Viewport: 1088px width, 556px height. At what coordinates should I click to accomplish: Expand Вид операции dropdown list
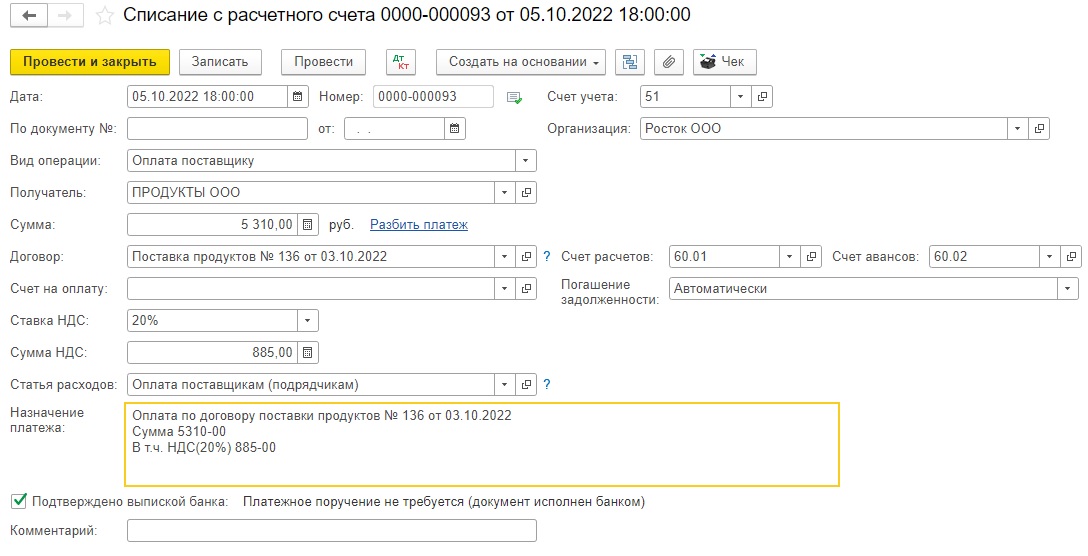pyautogui.click(x=525, y=160)
